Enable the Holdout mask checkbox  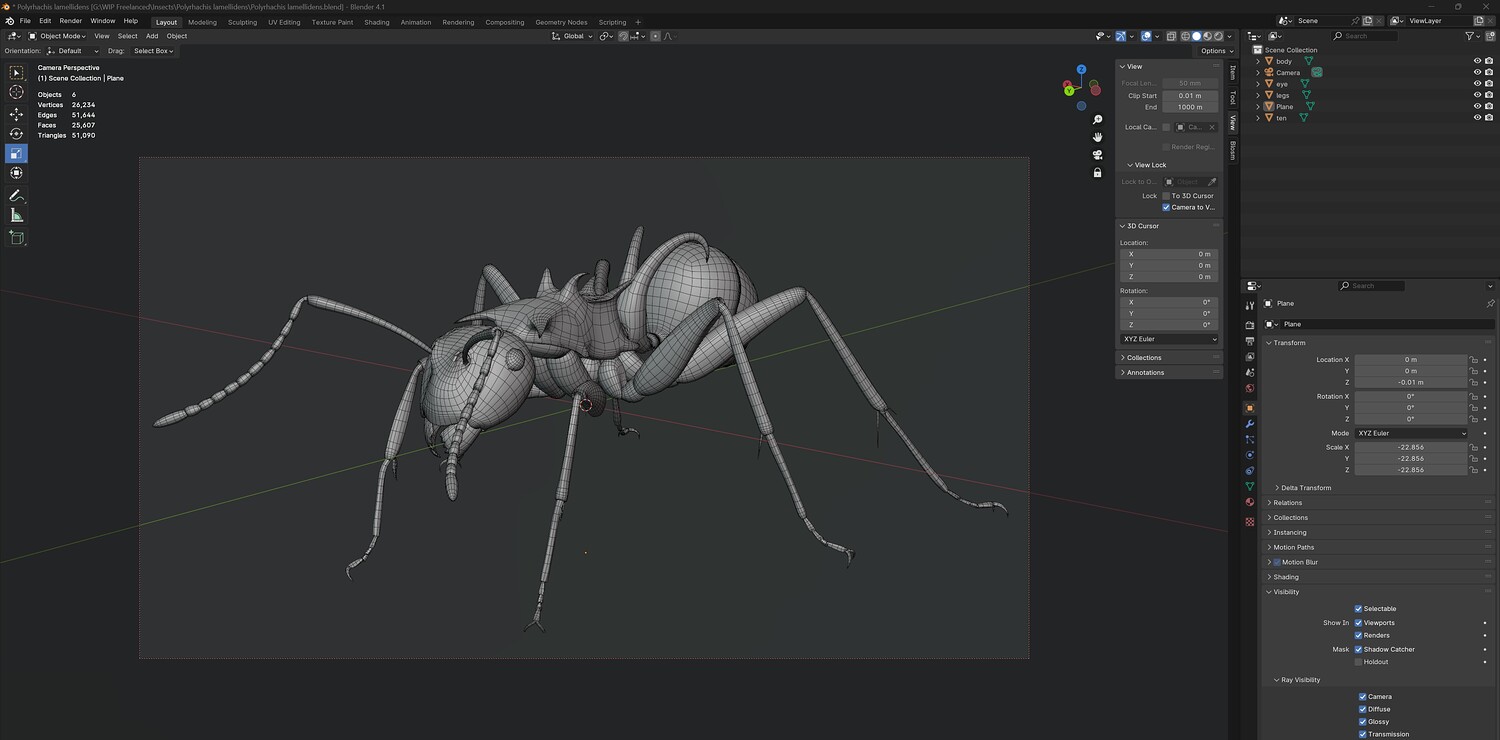click(1358, 662)
